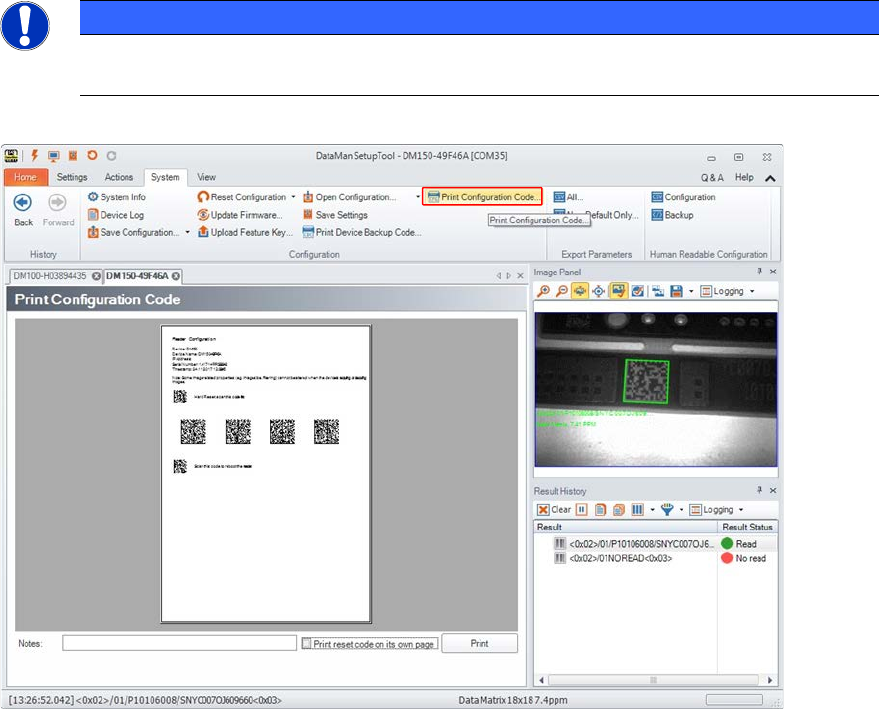Screen dimensions: 879x709
Task: Click the Save Settings ribbon icon
Action: tap(309, 215)
